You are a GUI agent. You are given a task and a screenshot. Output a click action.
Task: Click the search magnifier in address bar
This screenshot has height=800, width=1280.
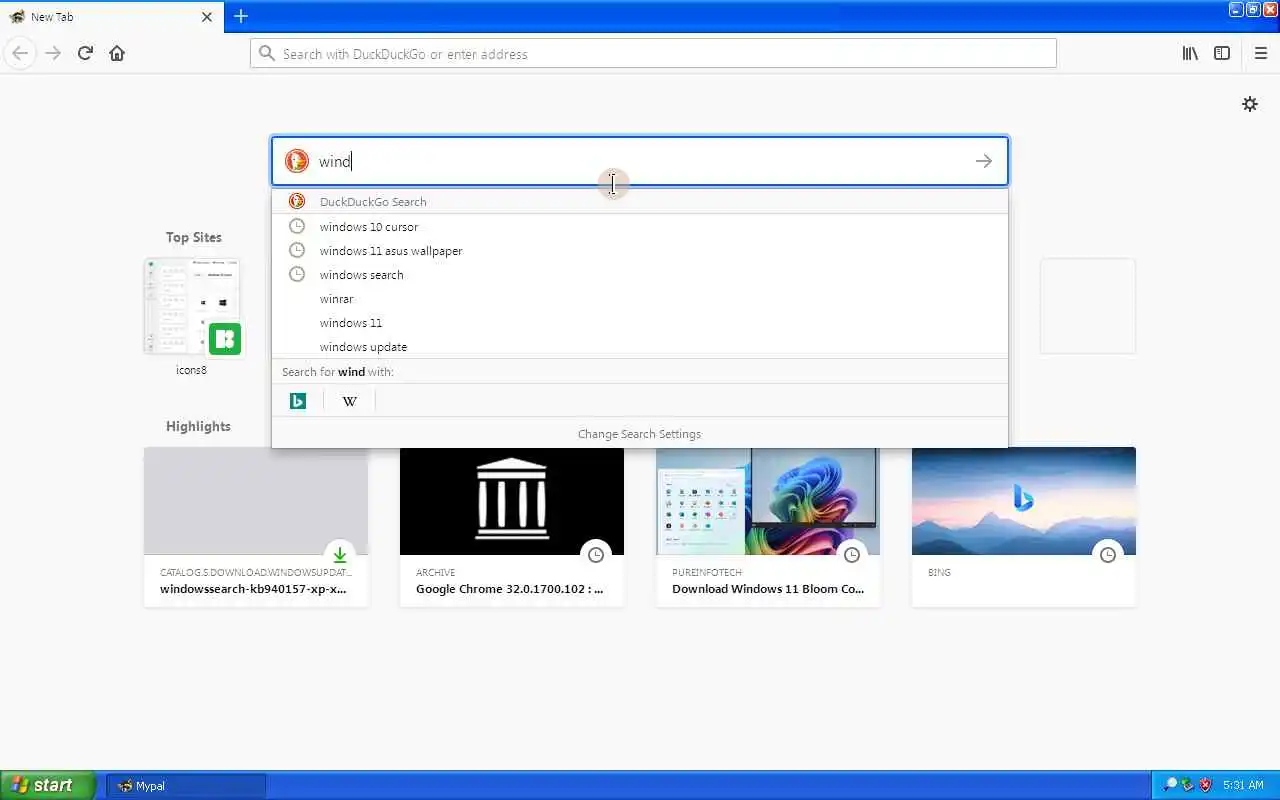[x=266, y=54]
